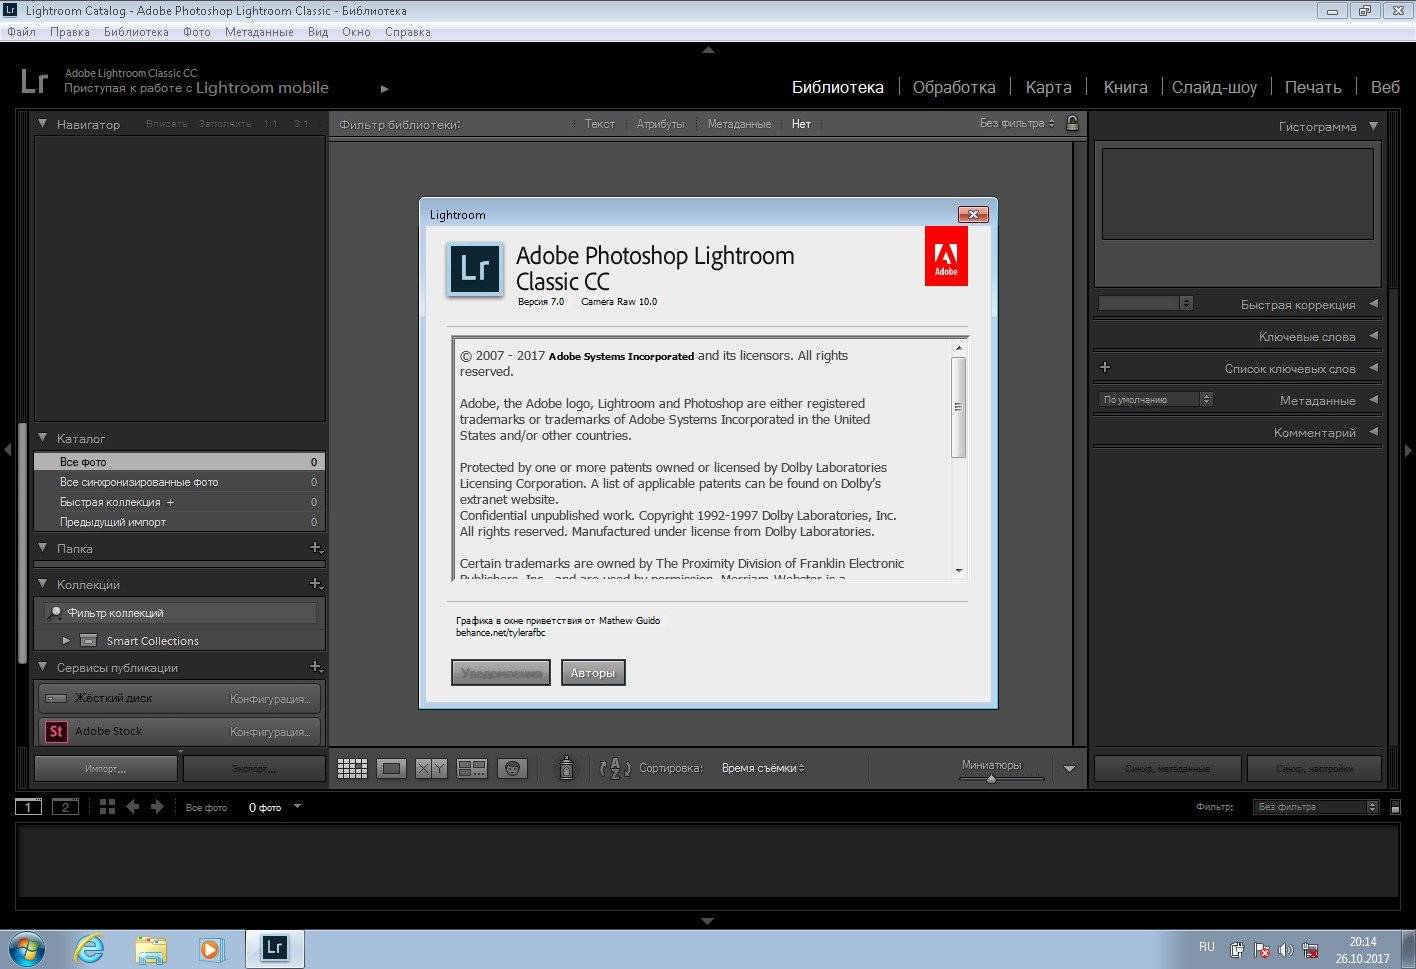Click the second window display button 2
Screen dimensions: 1416x969
tap(65, 807)
